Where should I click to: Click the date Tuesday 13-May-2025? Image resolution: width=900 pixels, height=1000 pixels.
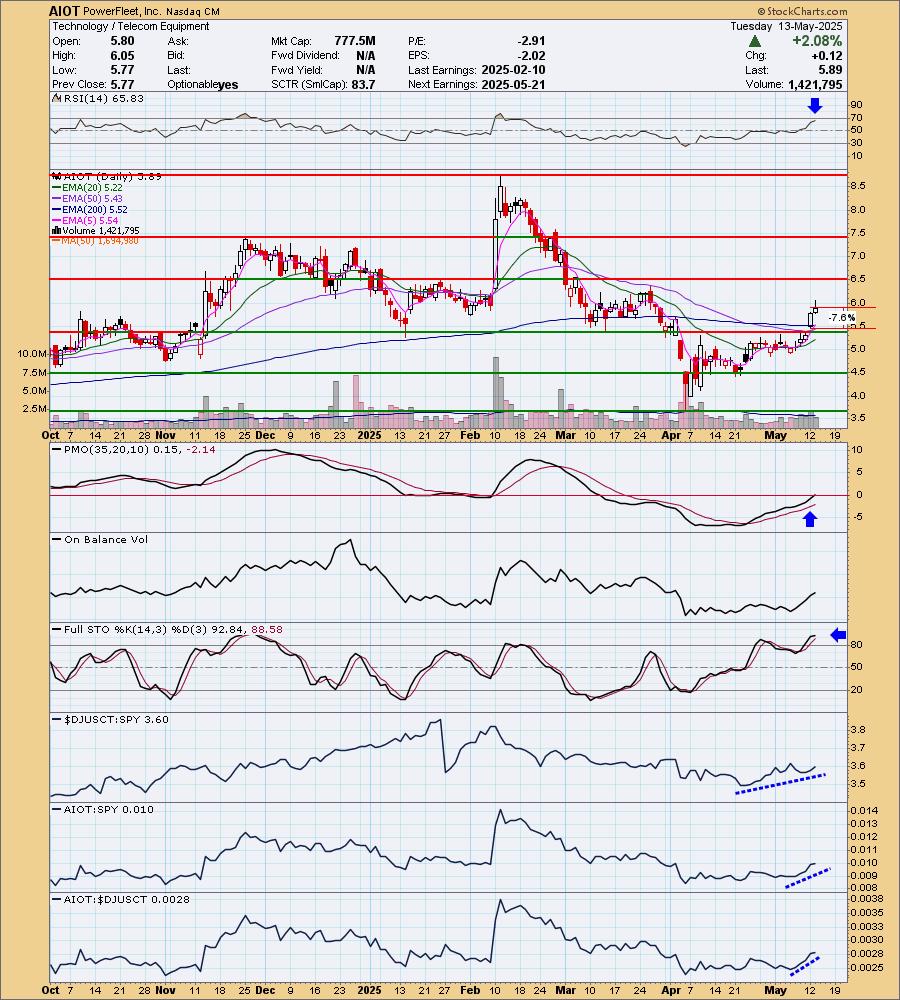(x=786, y=26)
